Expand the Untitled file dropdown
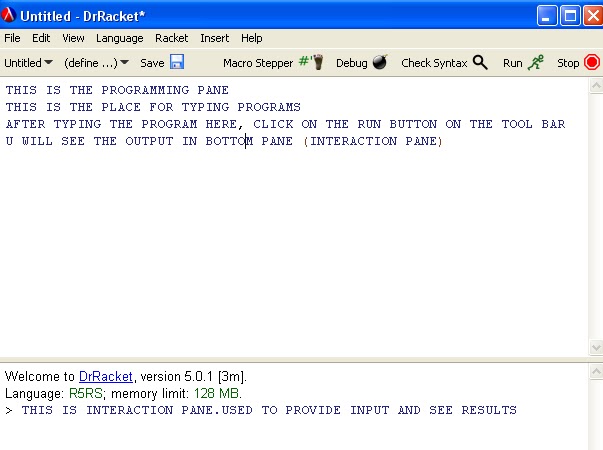This screenshot has height=450, width=603. pyautogui.click(x=28, y=63)
